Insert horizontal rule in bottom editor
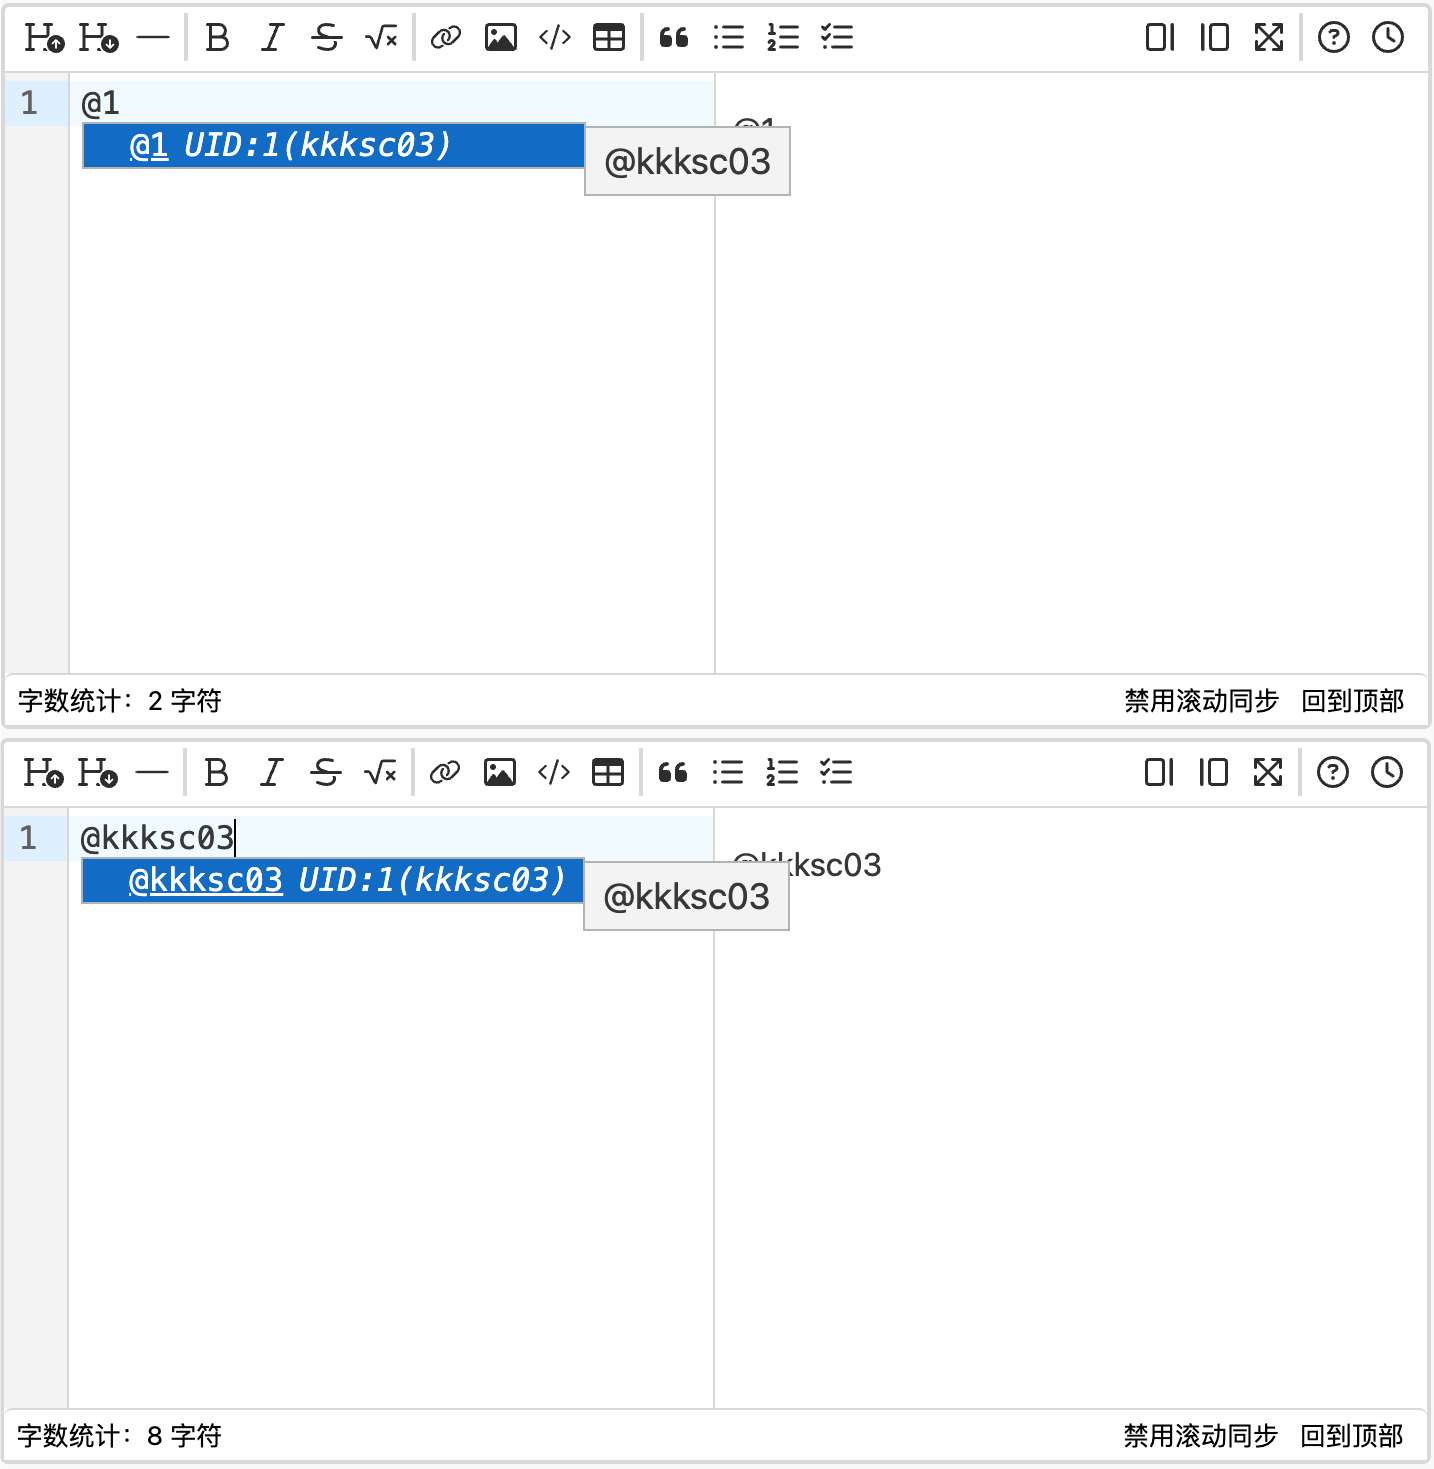The width and height of the screenshot is (1434, 1469). click(152, 773)
